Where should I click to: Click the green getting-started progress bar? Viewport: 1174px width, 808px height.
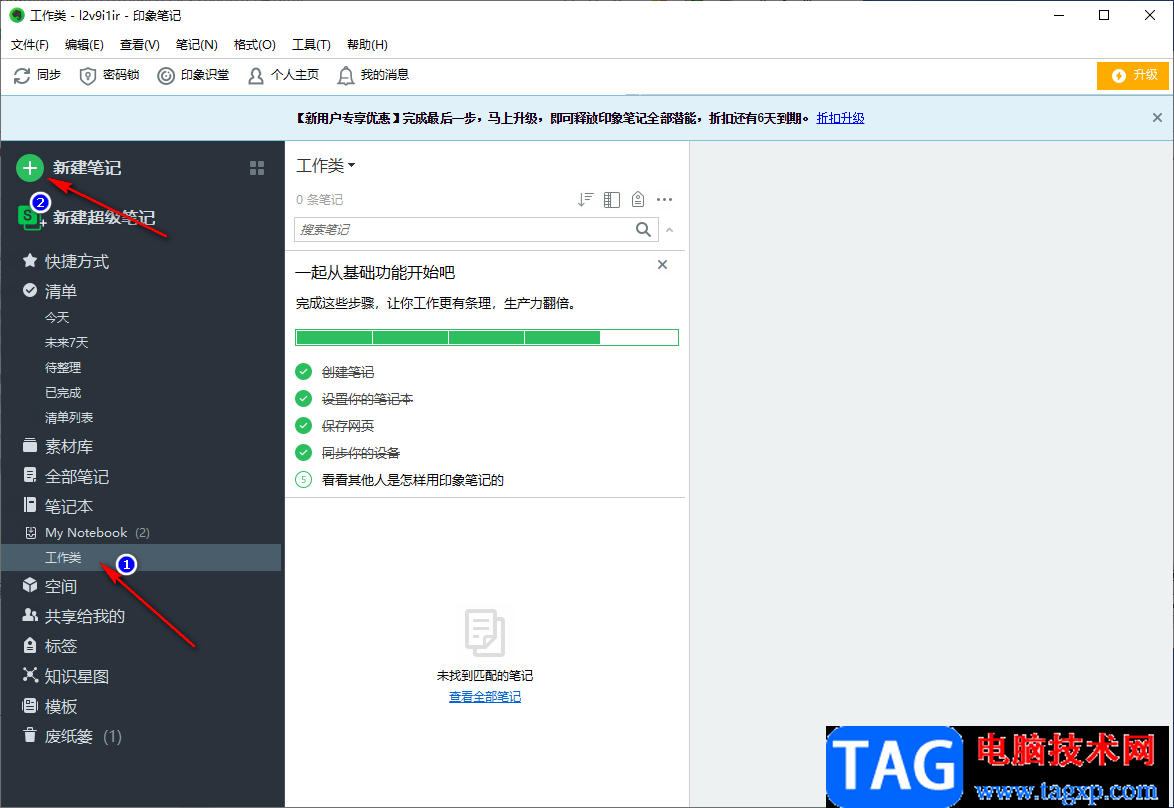pos(487,338)
